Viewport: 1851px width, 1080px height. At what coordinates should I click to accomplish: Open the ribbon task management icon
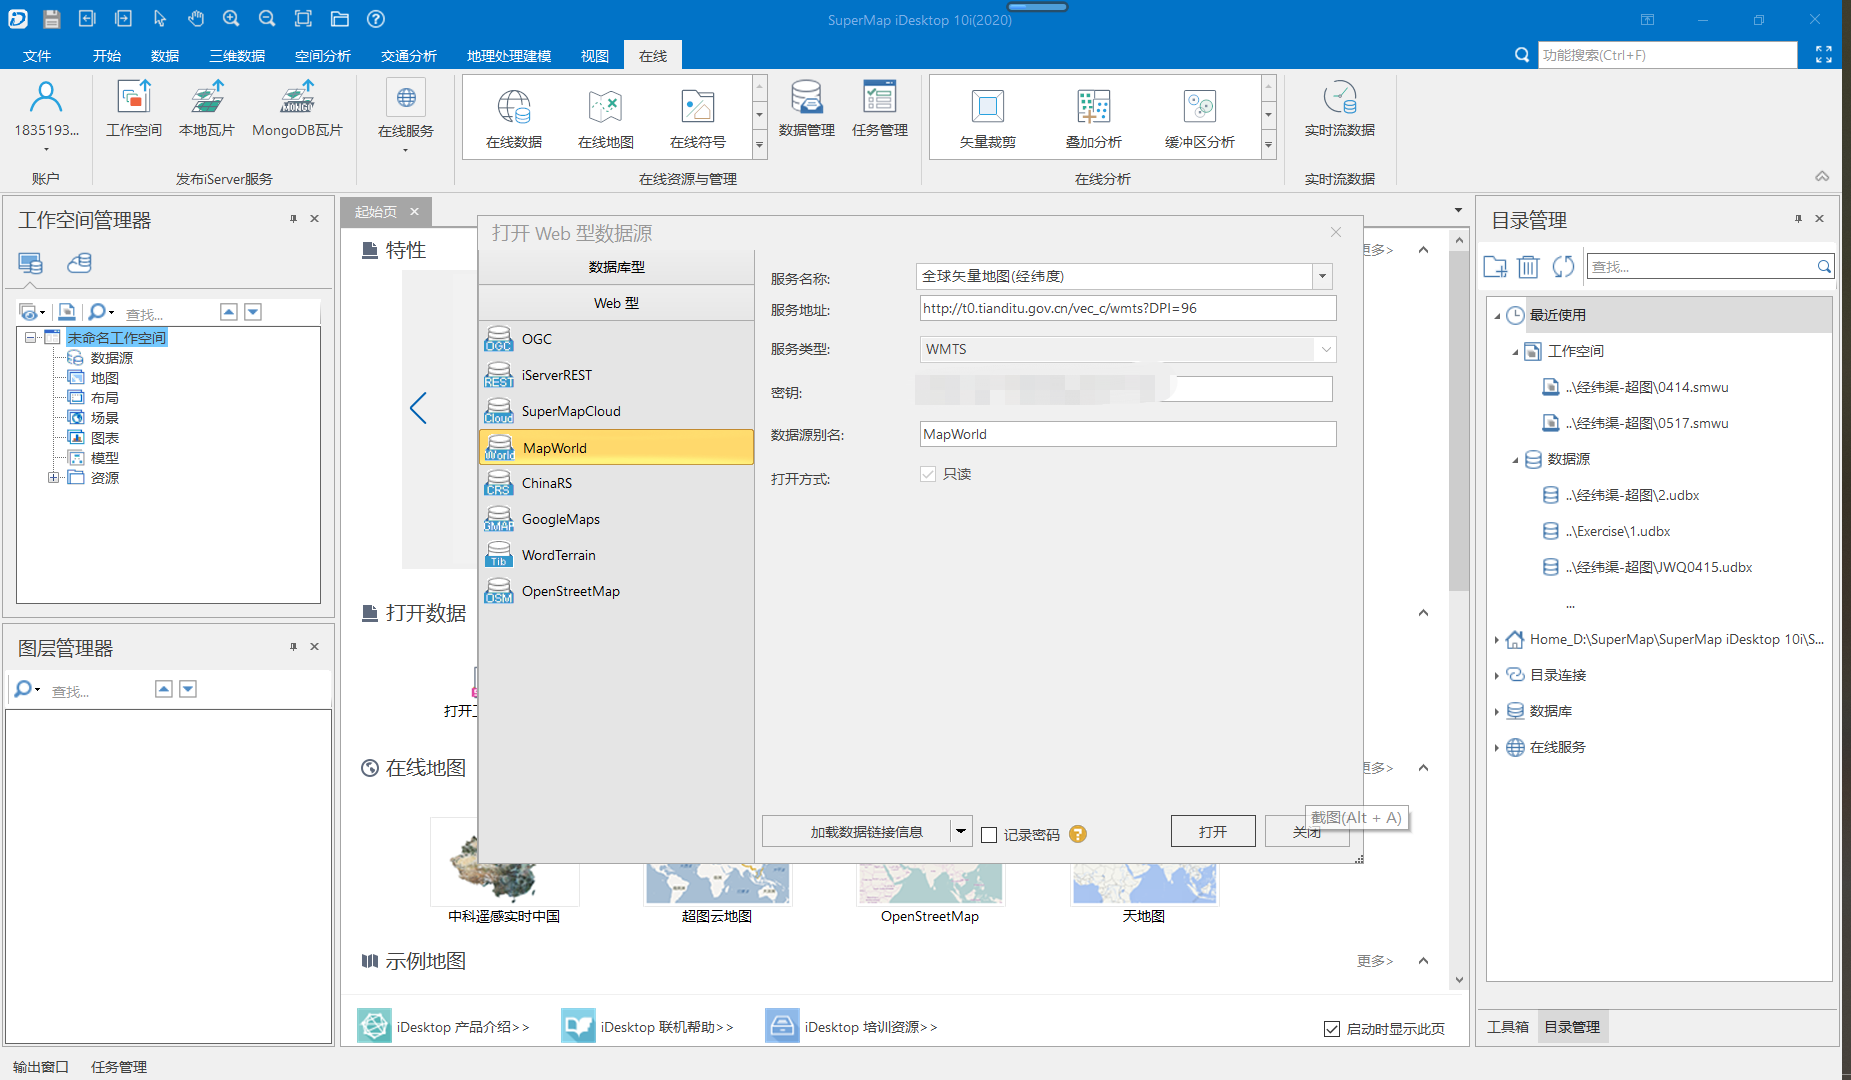pyautogui.click(x=880, y=97)
